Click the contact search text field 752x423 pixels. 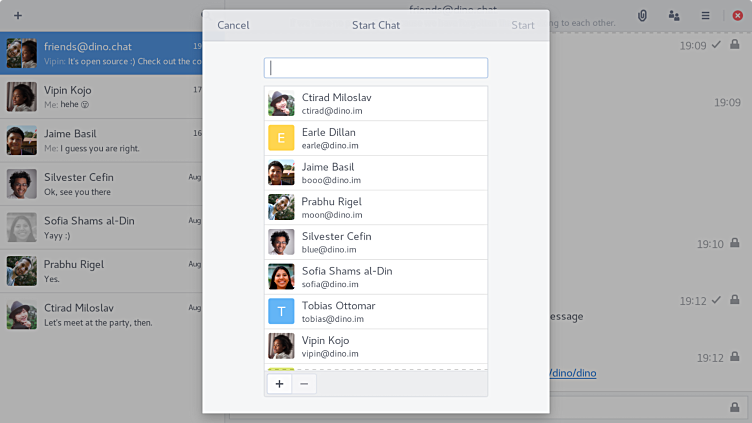coord(376,68)
